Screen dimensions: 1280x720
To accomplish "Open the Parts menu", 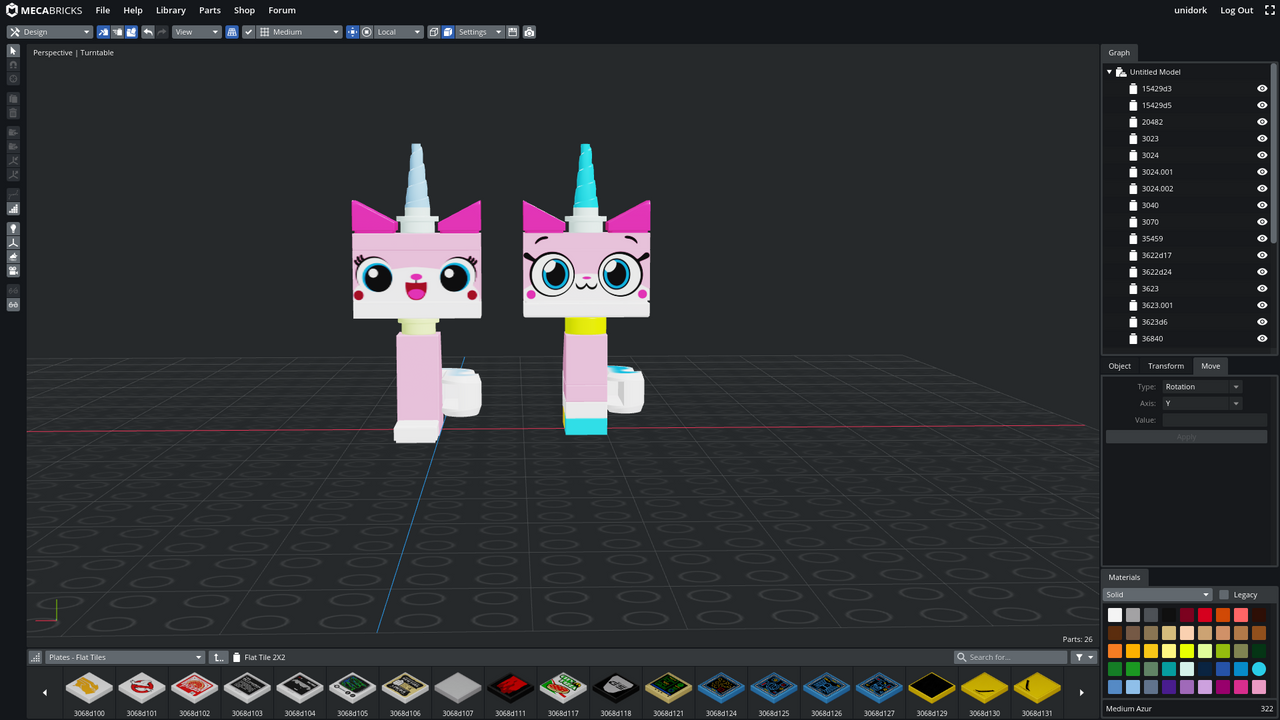I will [x=210, y=10].
